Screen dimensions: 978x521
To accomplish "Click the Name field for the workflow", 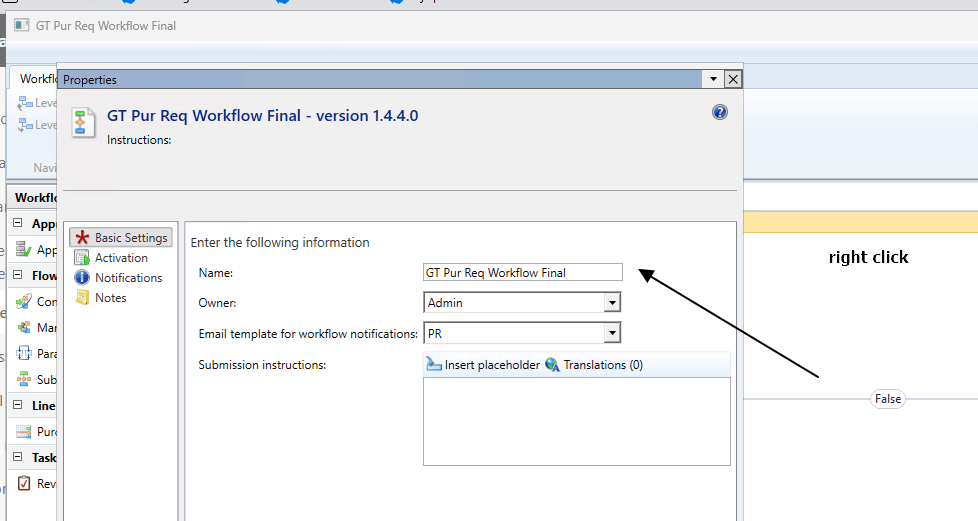I will click(522, 272).
